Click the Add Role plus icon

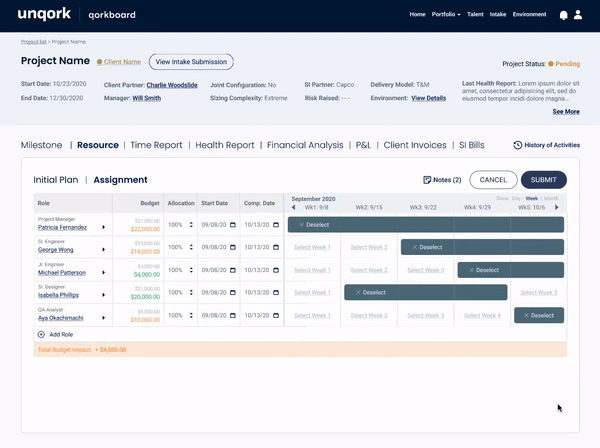point(41,334)
